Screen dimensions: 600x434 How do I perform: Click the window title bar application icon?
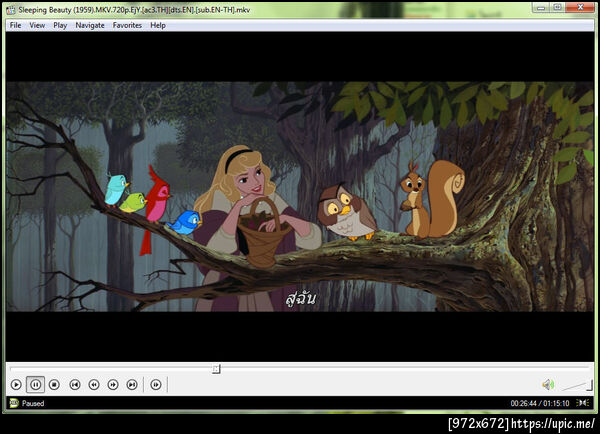point(11,10)
